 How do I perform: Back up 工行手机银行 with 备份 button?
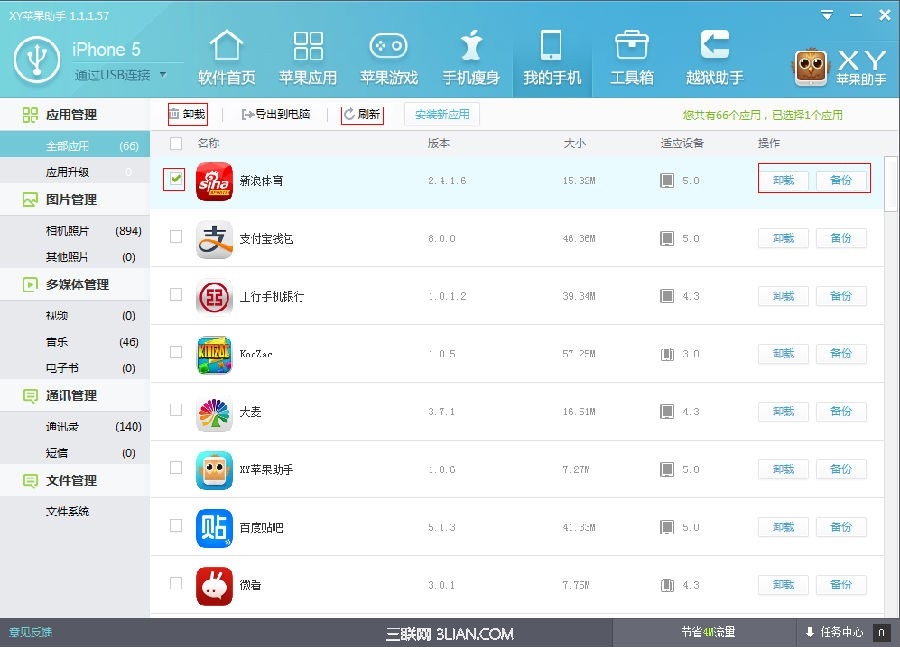click(x=841, y=296)
